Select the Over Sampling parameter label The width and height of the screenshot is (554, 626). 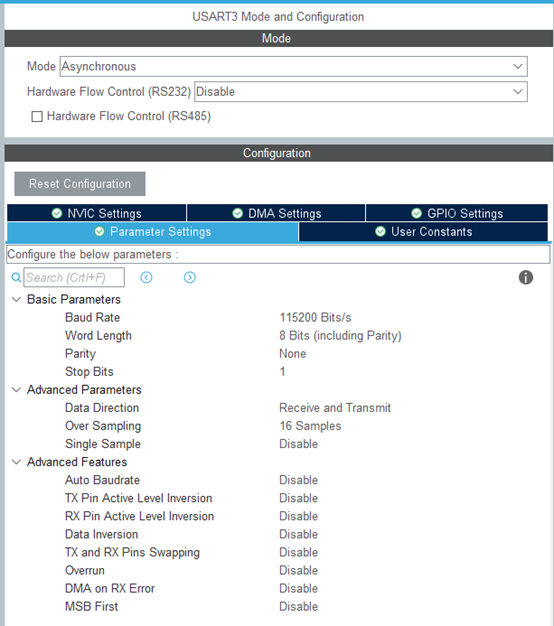point(103,426)
